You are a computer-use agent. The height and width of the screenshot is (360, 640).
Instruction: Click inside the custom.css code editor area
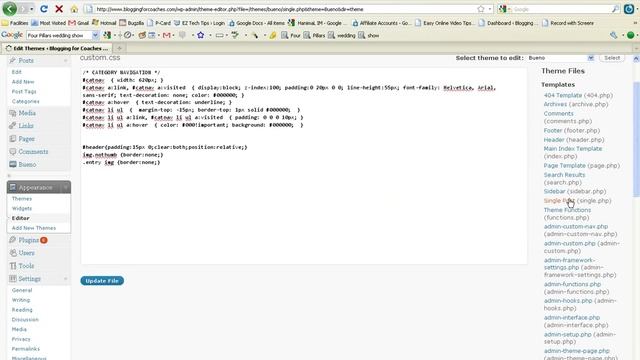click(x=304, y=166)
